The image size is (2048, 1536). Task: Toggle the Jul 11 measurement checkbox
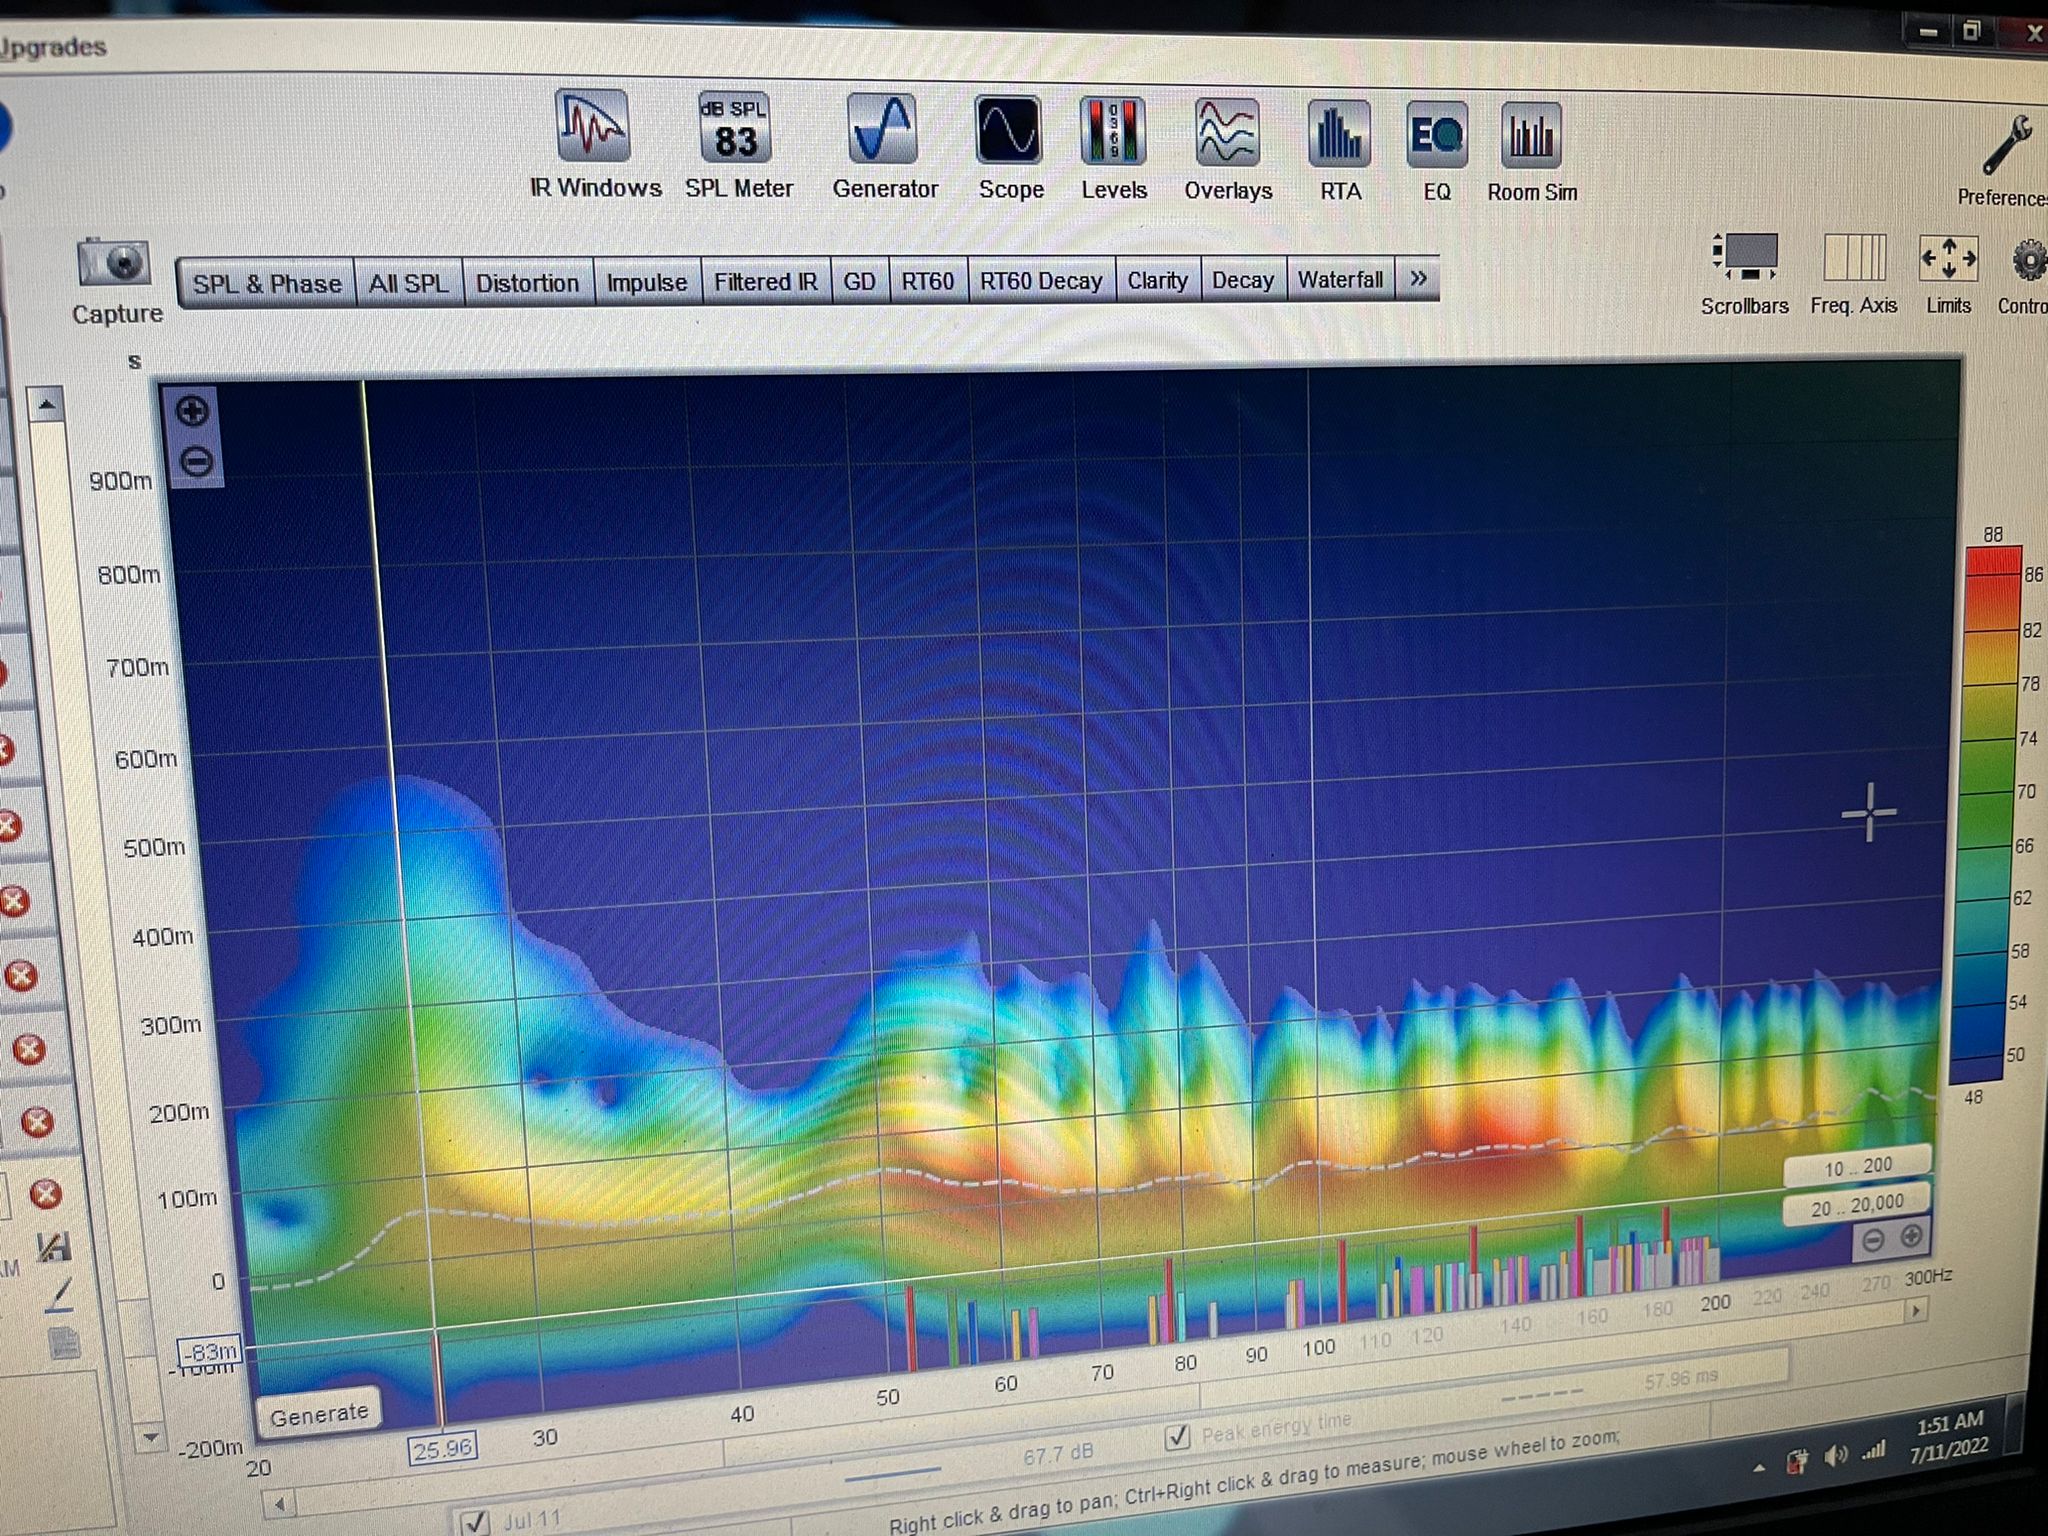pos(474,1522)
